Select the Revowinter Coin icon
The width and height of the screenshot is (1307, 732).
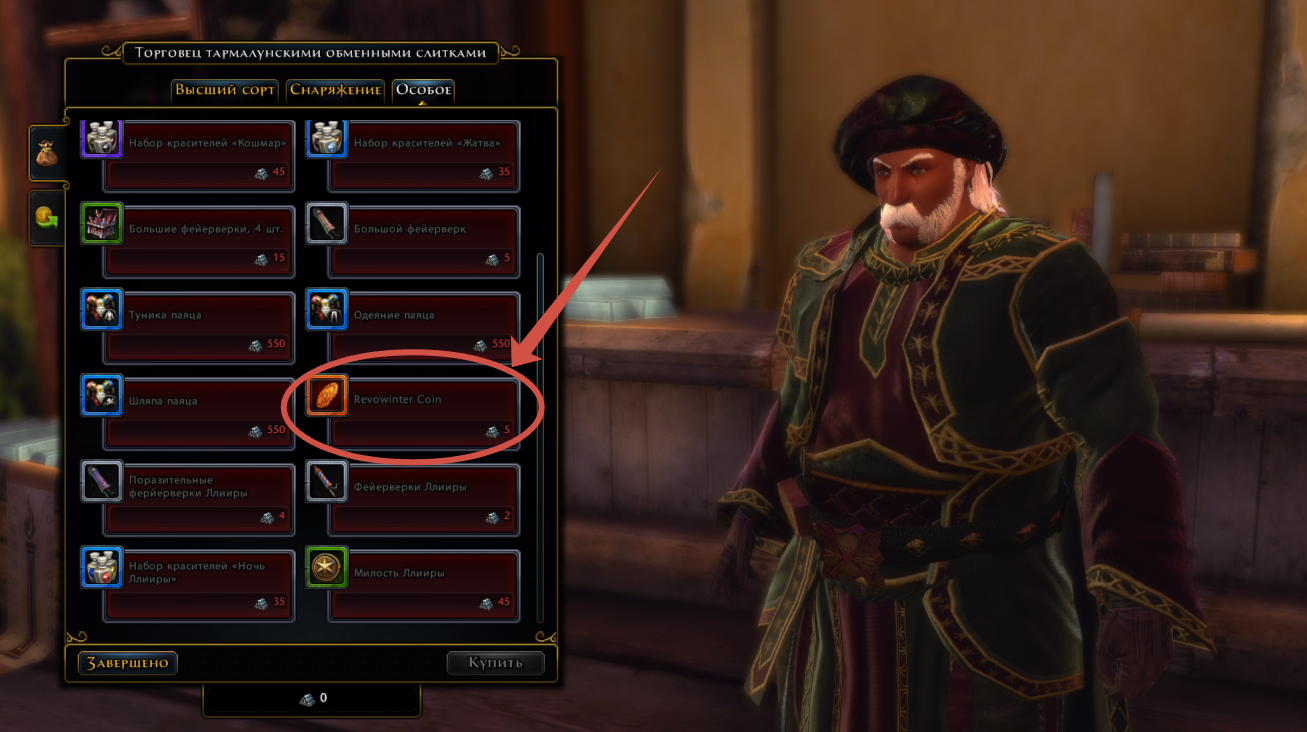(x=327, y=395)
